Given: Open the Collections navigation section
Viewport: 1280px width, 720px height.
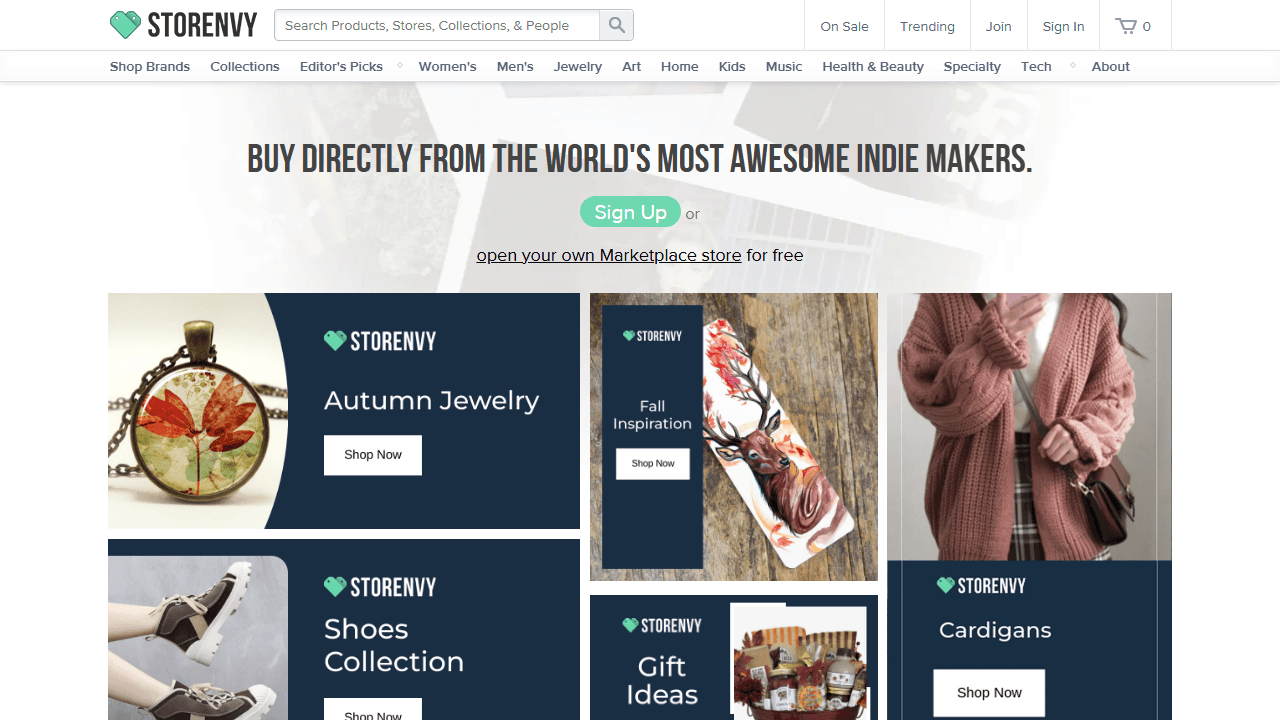Looking at the screenshot, I should (244, 66).
